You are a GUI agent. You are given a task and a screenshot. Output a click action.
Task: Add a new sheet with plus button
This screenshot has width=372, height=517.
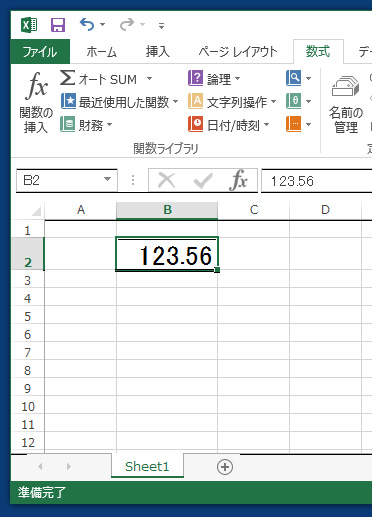coord(225,467)
